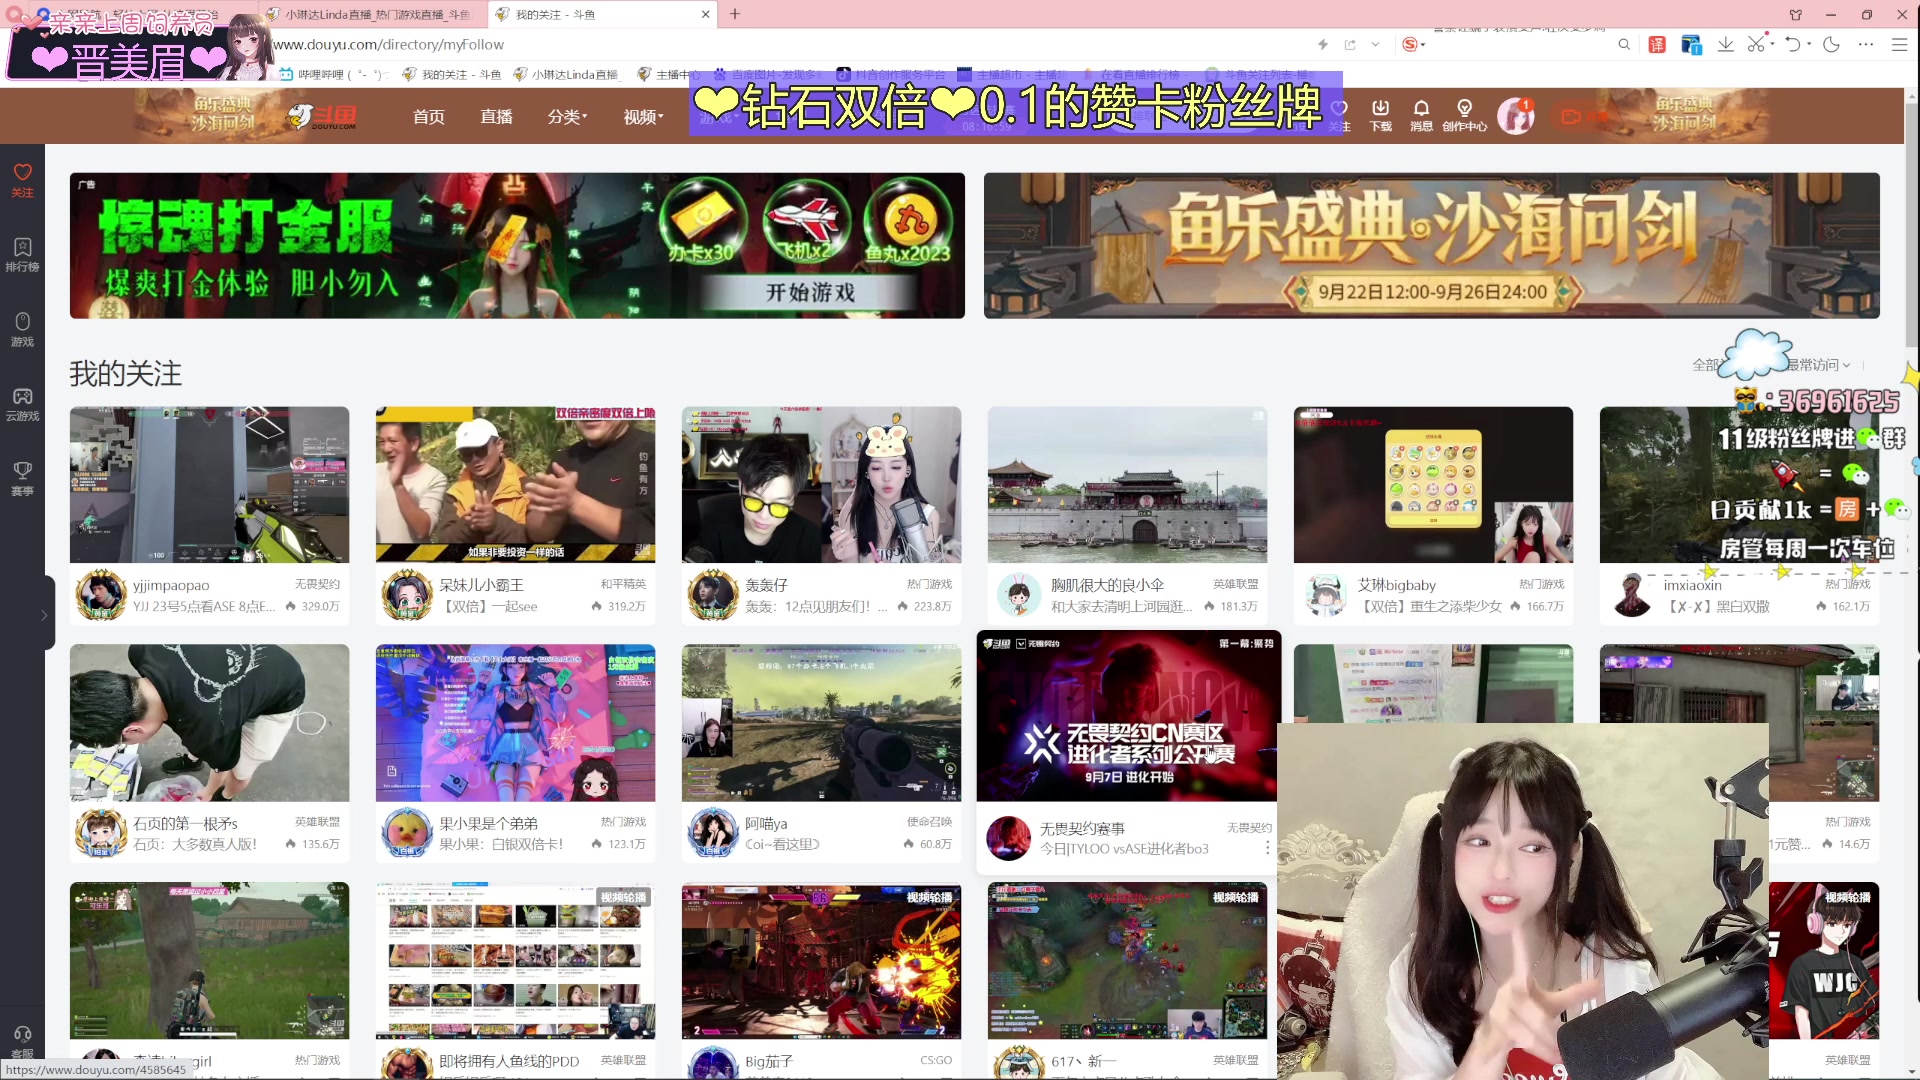
Task: Open 艾琳bigbaby streamer name link
Action: (x=1396, y=585)
